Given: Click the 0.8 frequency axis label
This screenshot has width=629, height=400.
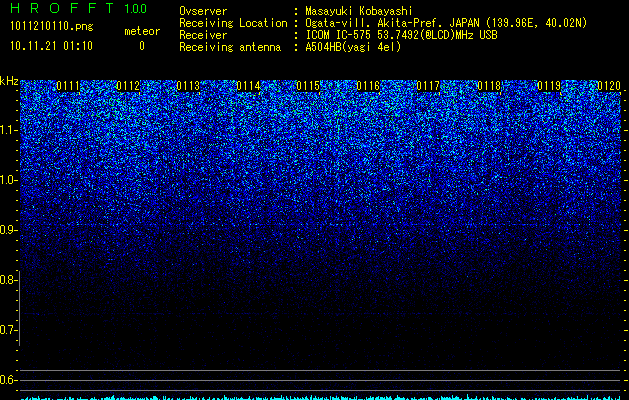Looking at the screenshot, I should pos(7,280).
